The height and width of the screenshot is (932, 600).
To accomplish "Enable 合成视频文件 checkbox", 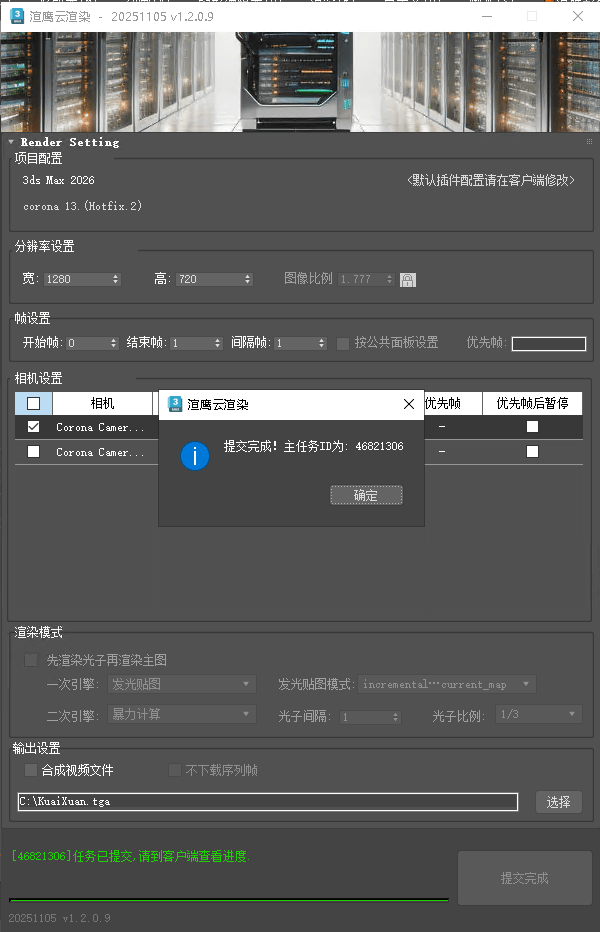I will coord(30,770).
